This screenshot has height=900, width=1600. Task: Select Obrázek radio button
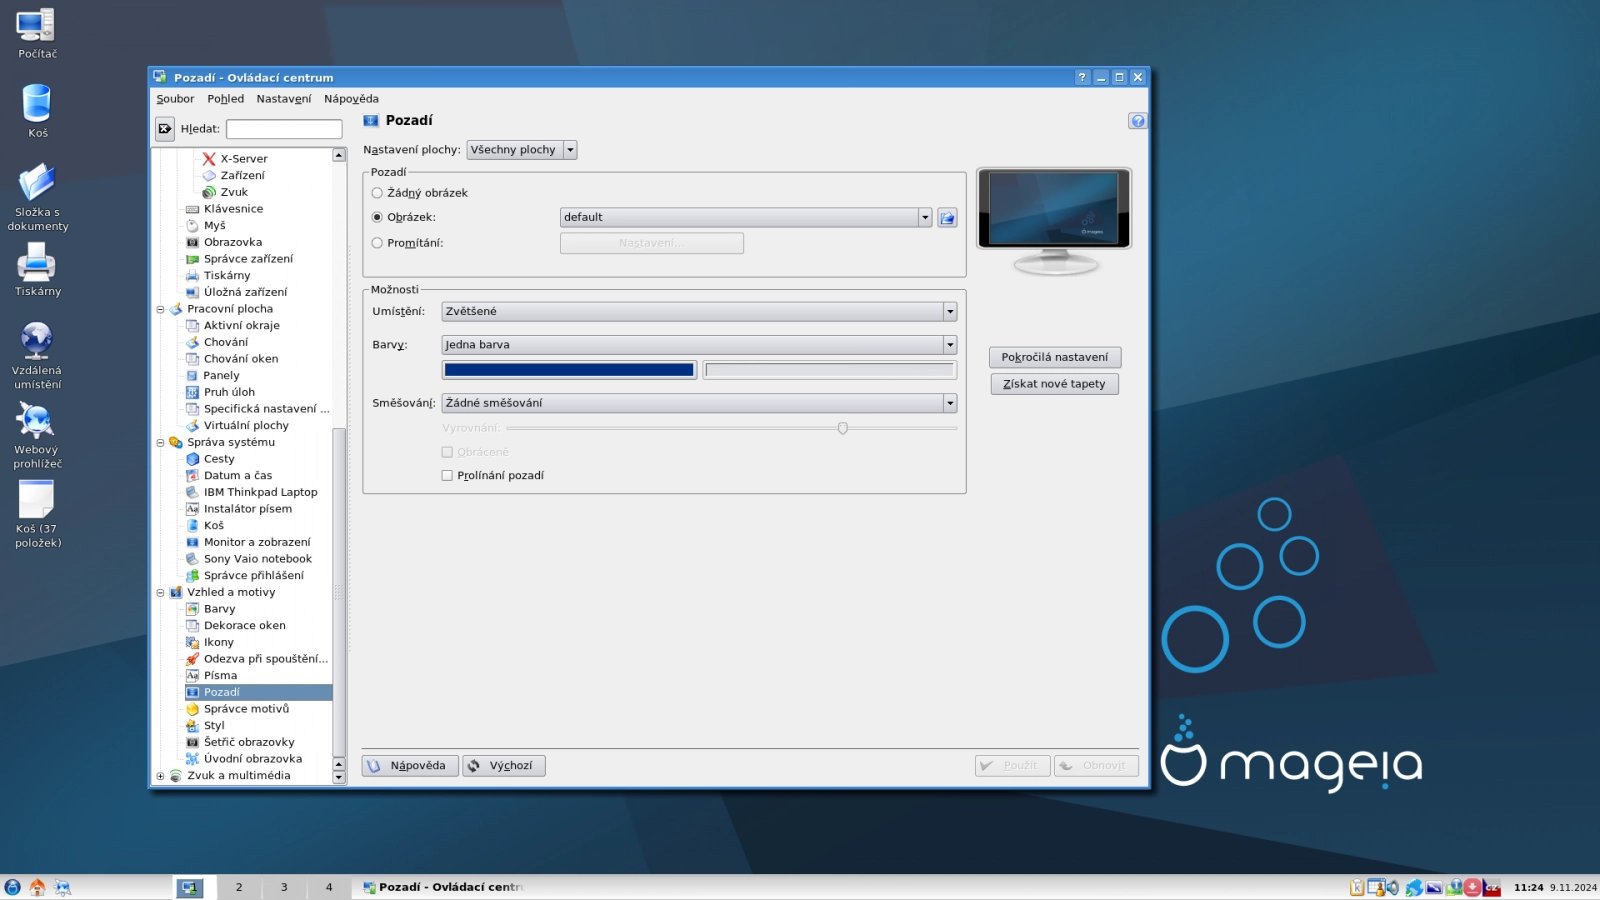point(377,217)
